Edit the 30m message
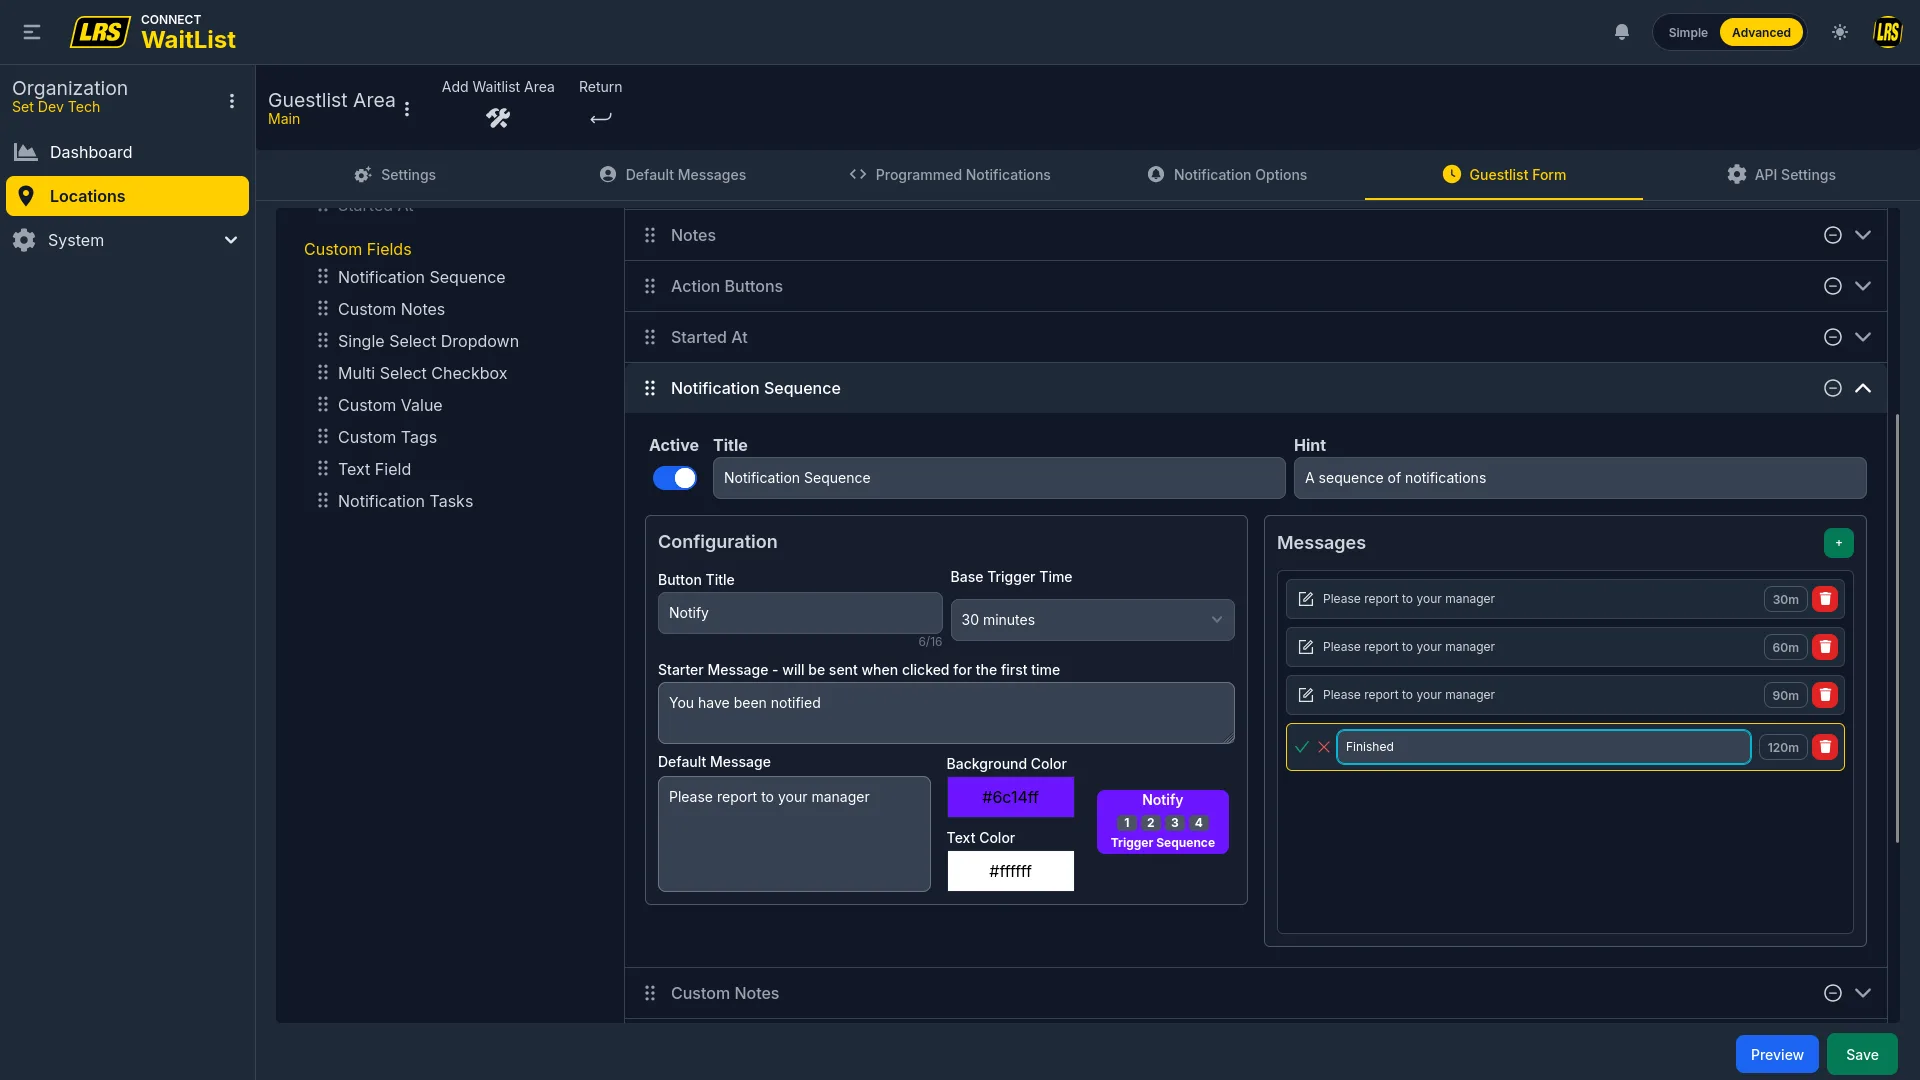 pyautogui.click(x=1305, y=599)
